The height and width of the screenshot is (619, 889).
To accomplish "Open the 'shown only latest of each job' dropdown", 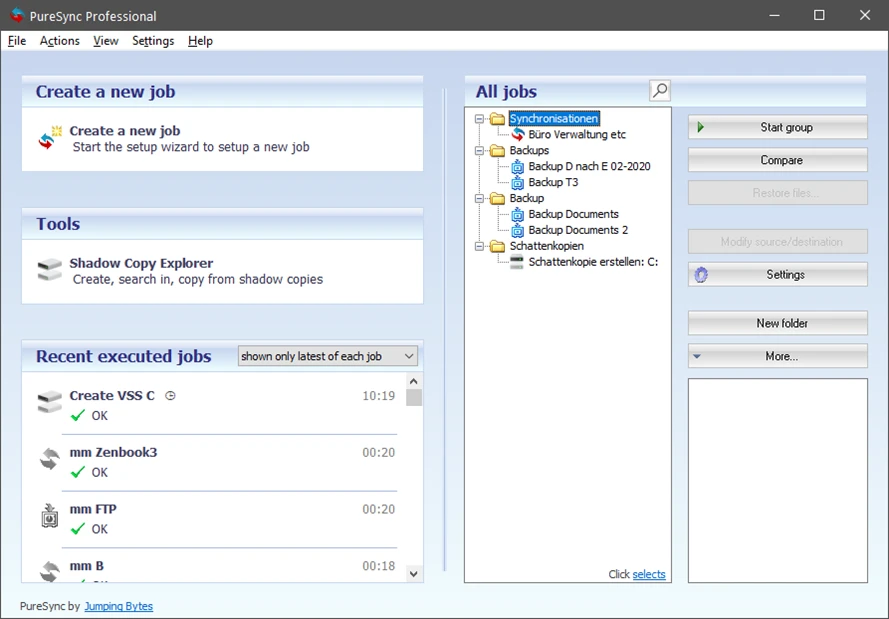I will tap(328, 356).
